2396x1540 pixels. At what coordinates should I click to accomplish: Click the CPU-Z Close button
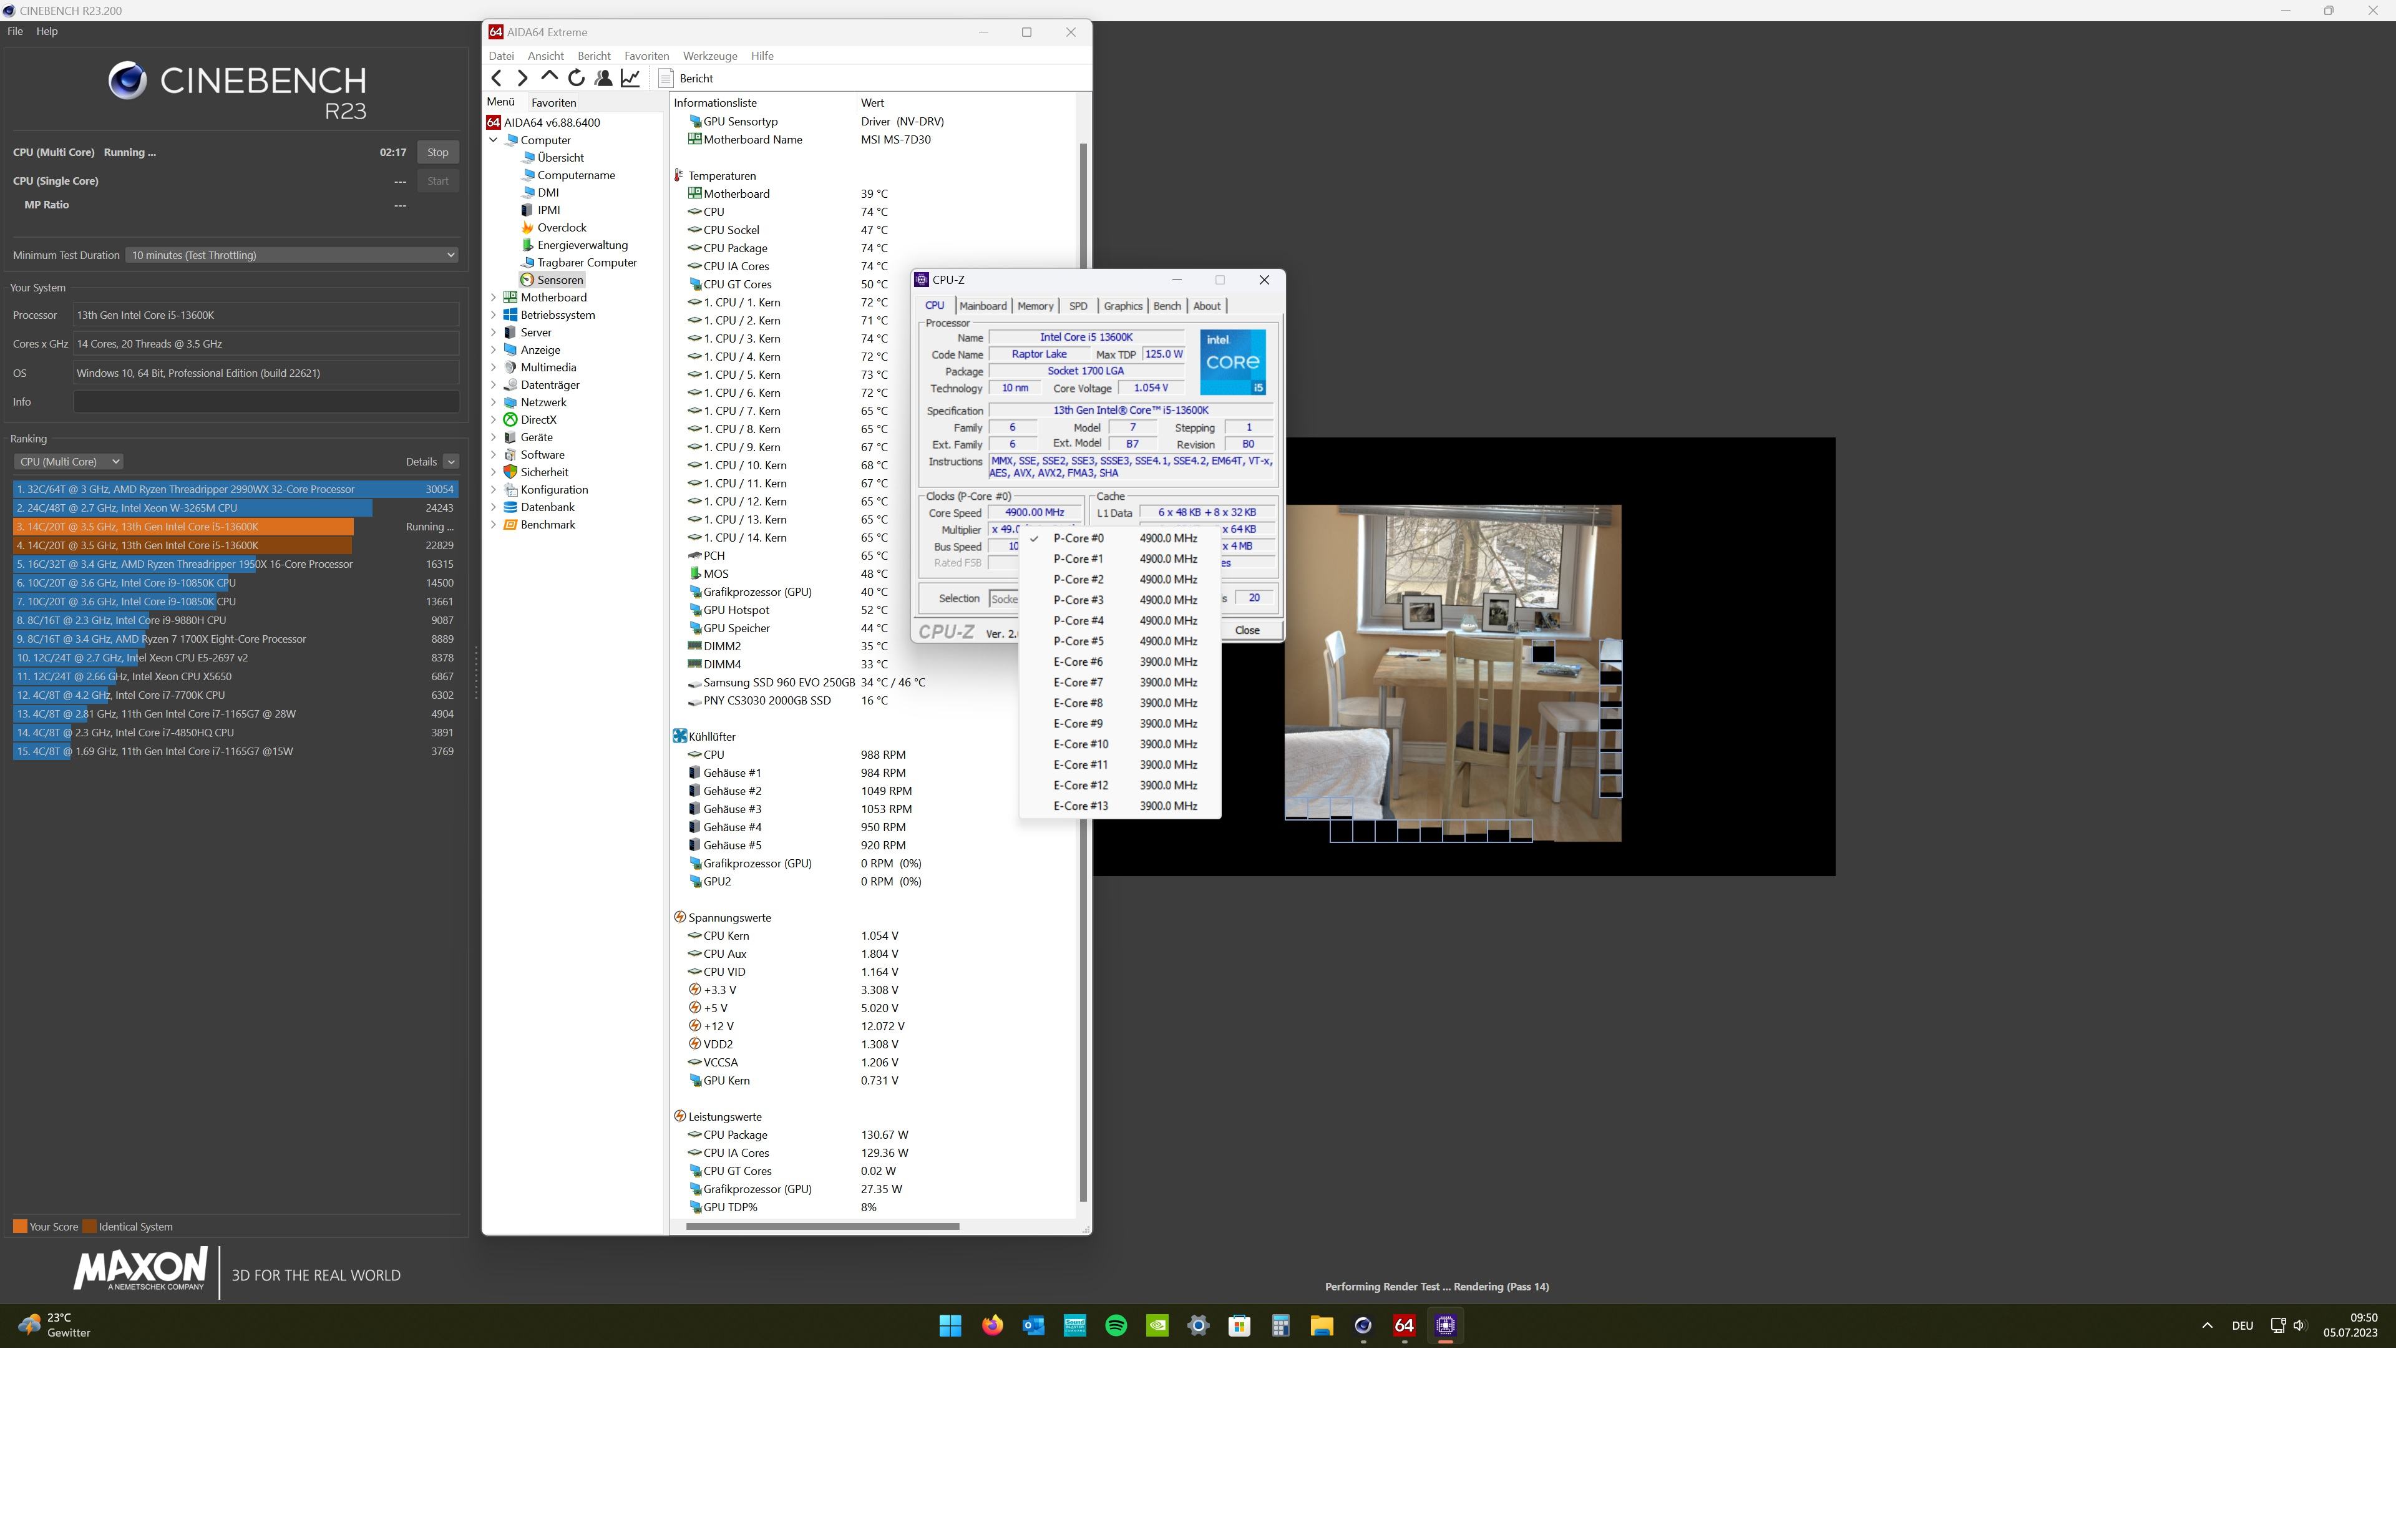pyautogui.click(x=1246, y=630)
